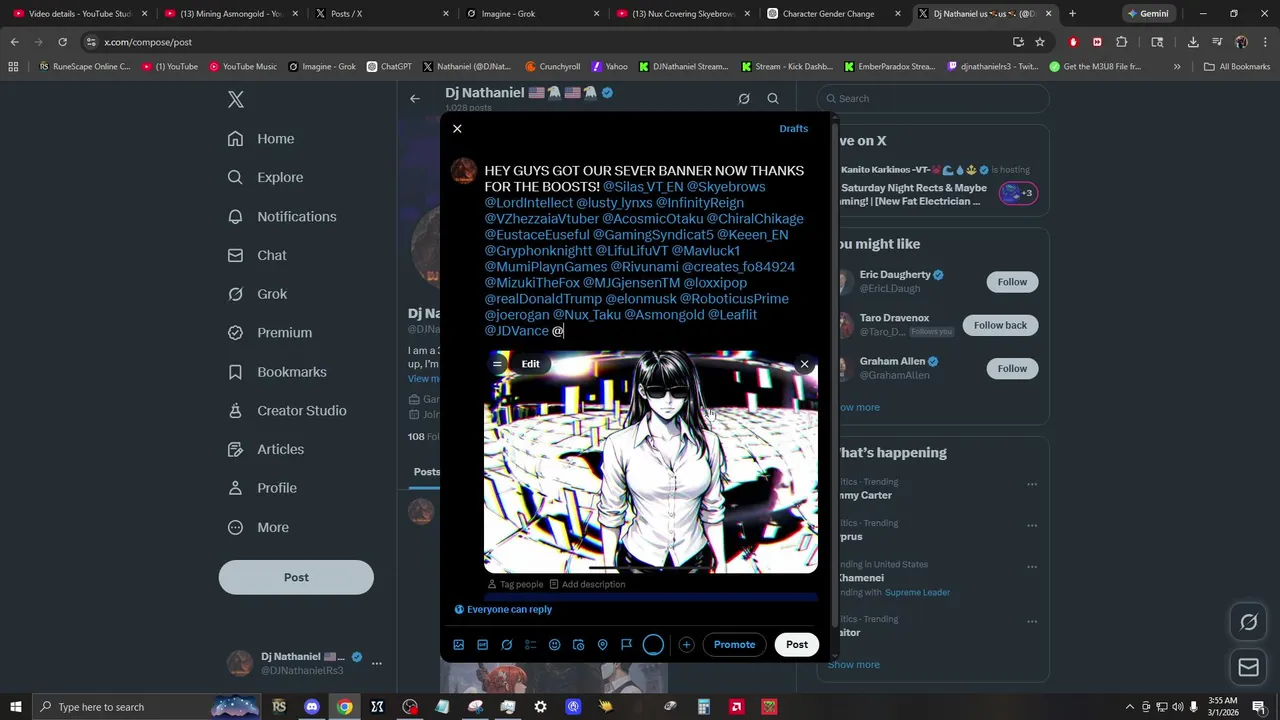Open Chrome extensions puzzle icon

(x=1121, y=42)
